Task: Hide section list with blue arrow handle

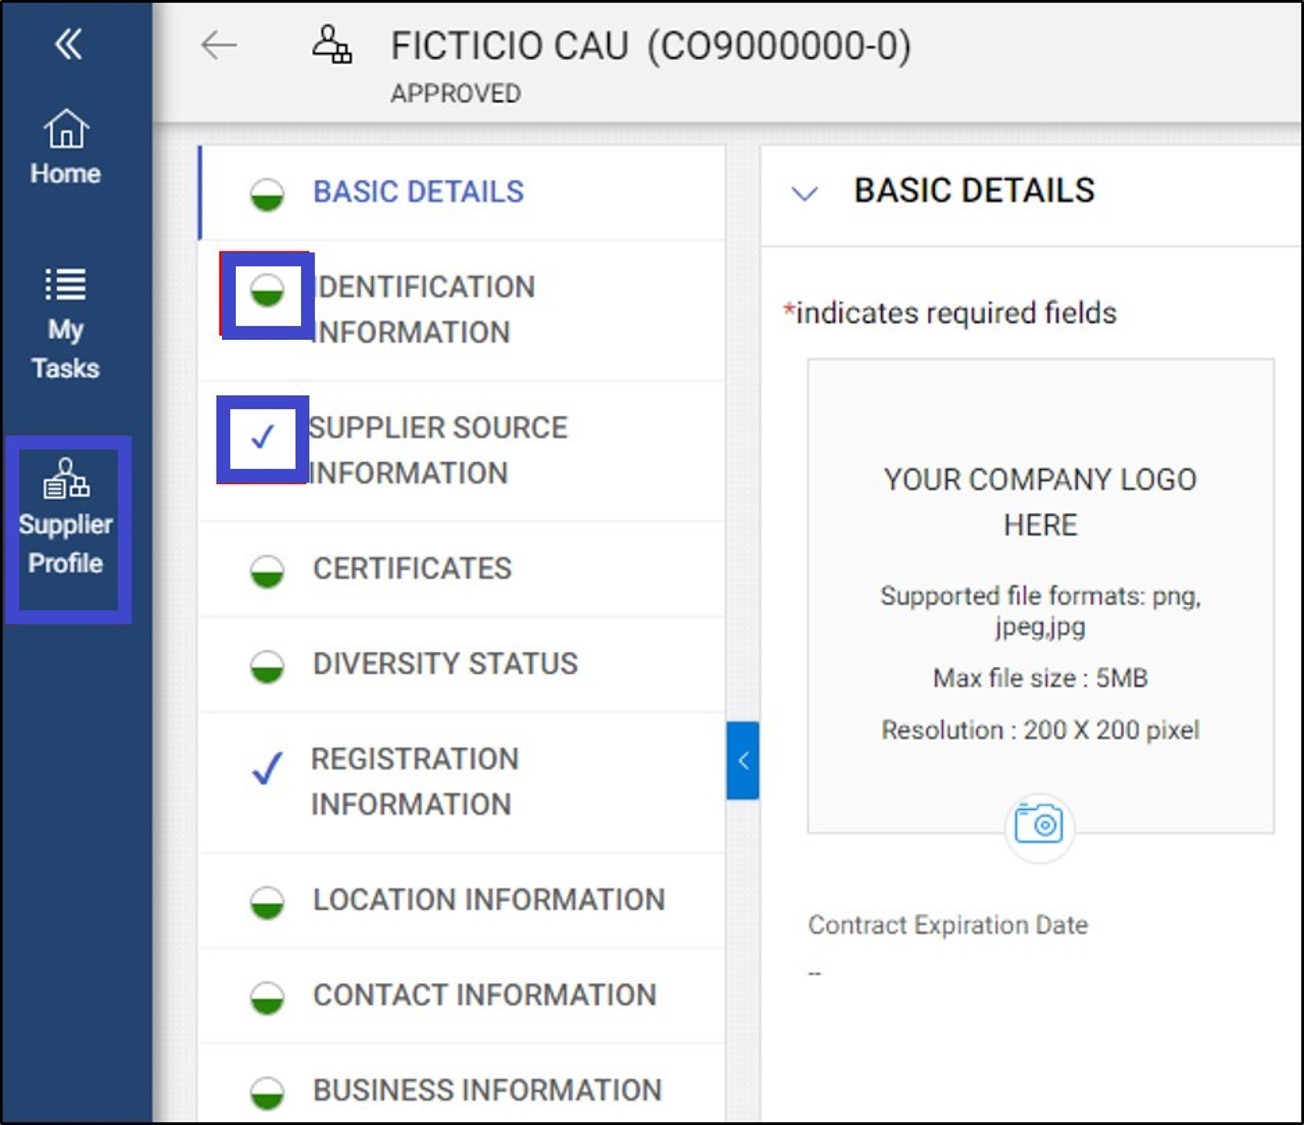Action: pos(743,761)
